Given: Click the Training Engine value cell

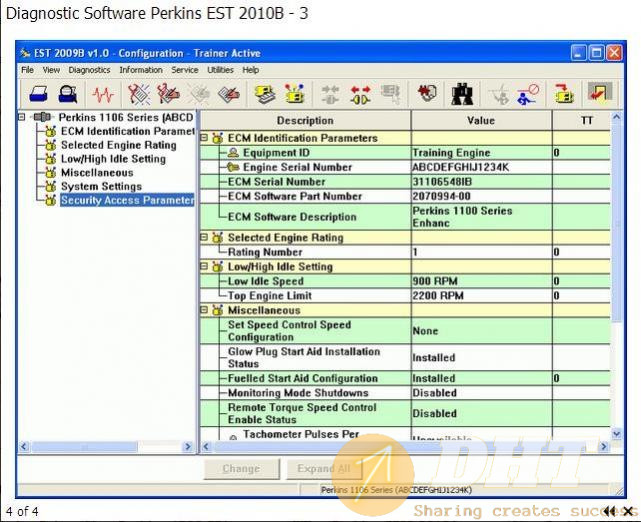Looking at the screenshot, I should pyautogui.click(x=481, y=153).
